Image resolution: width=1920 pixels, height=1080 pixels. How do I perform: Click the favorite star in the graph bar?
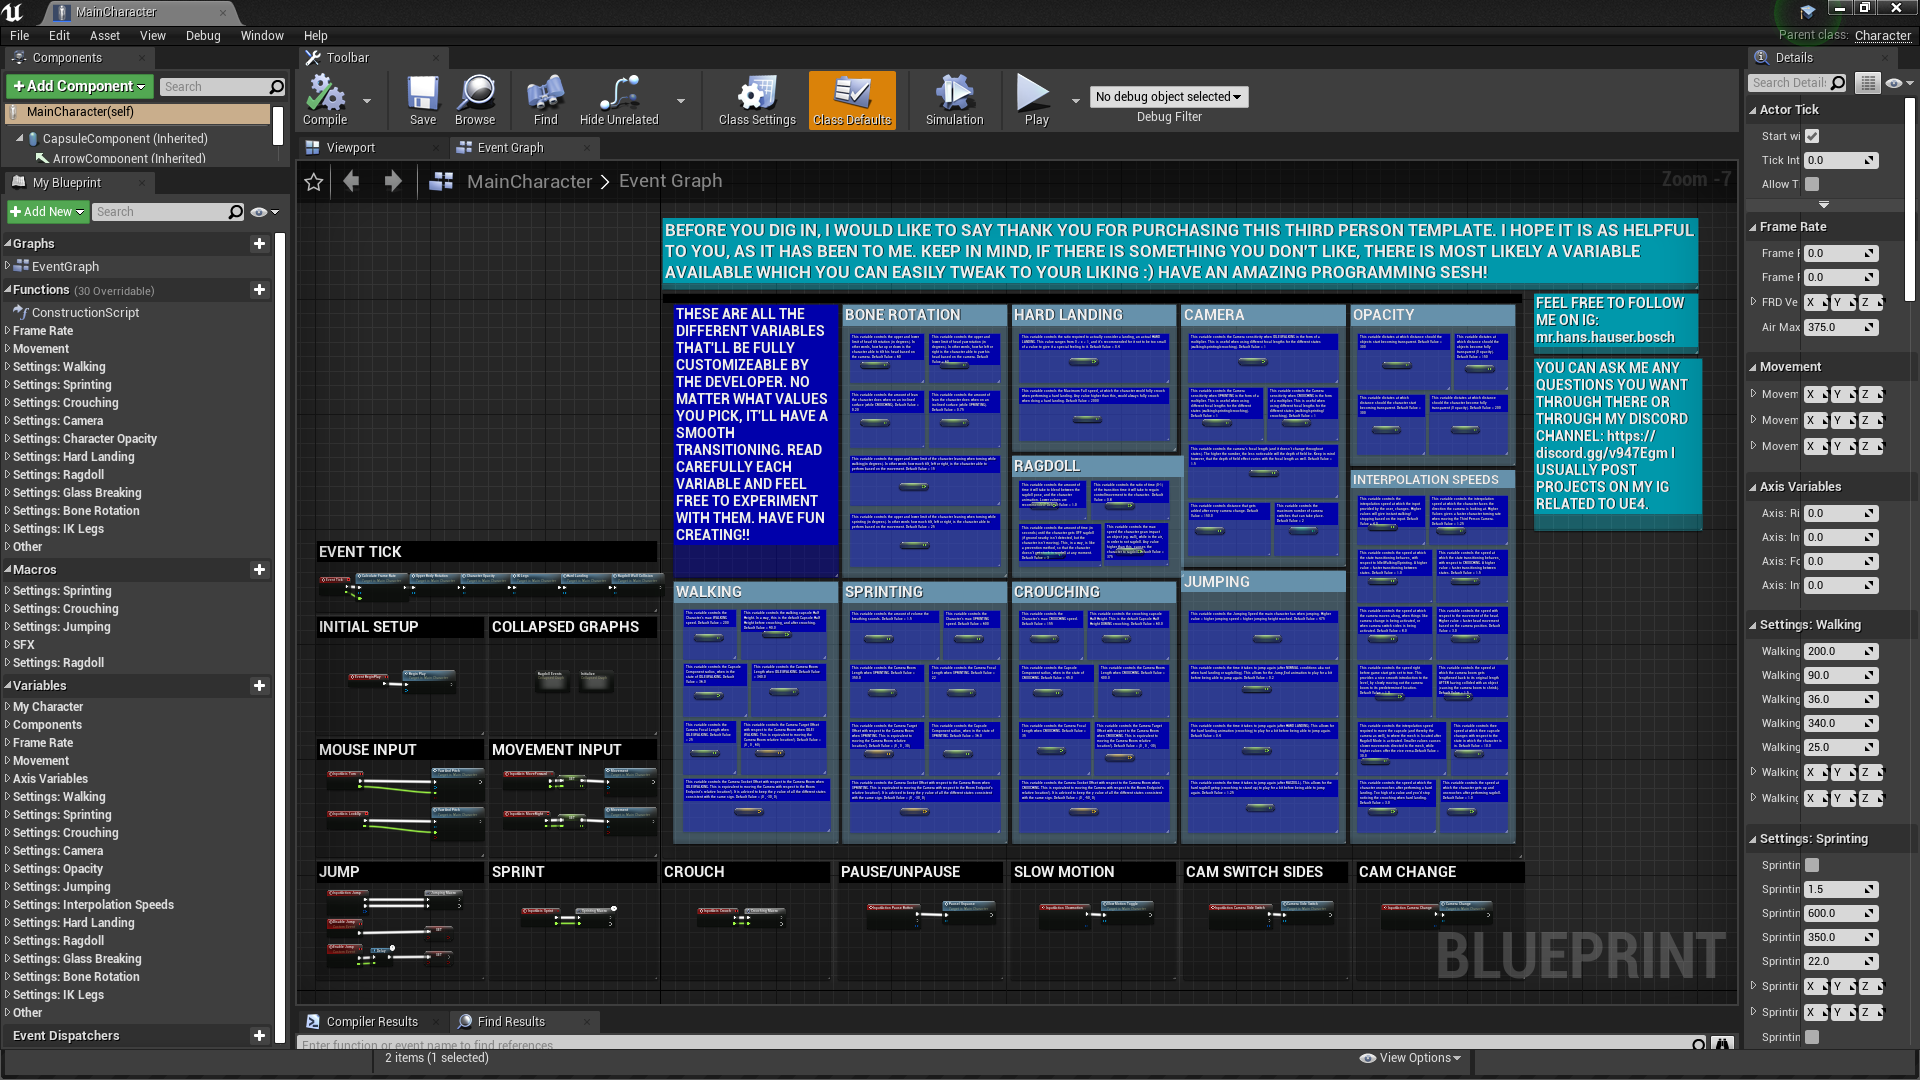click(x=314, y=182)
